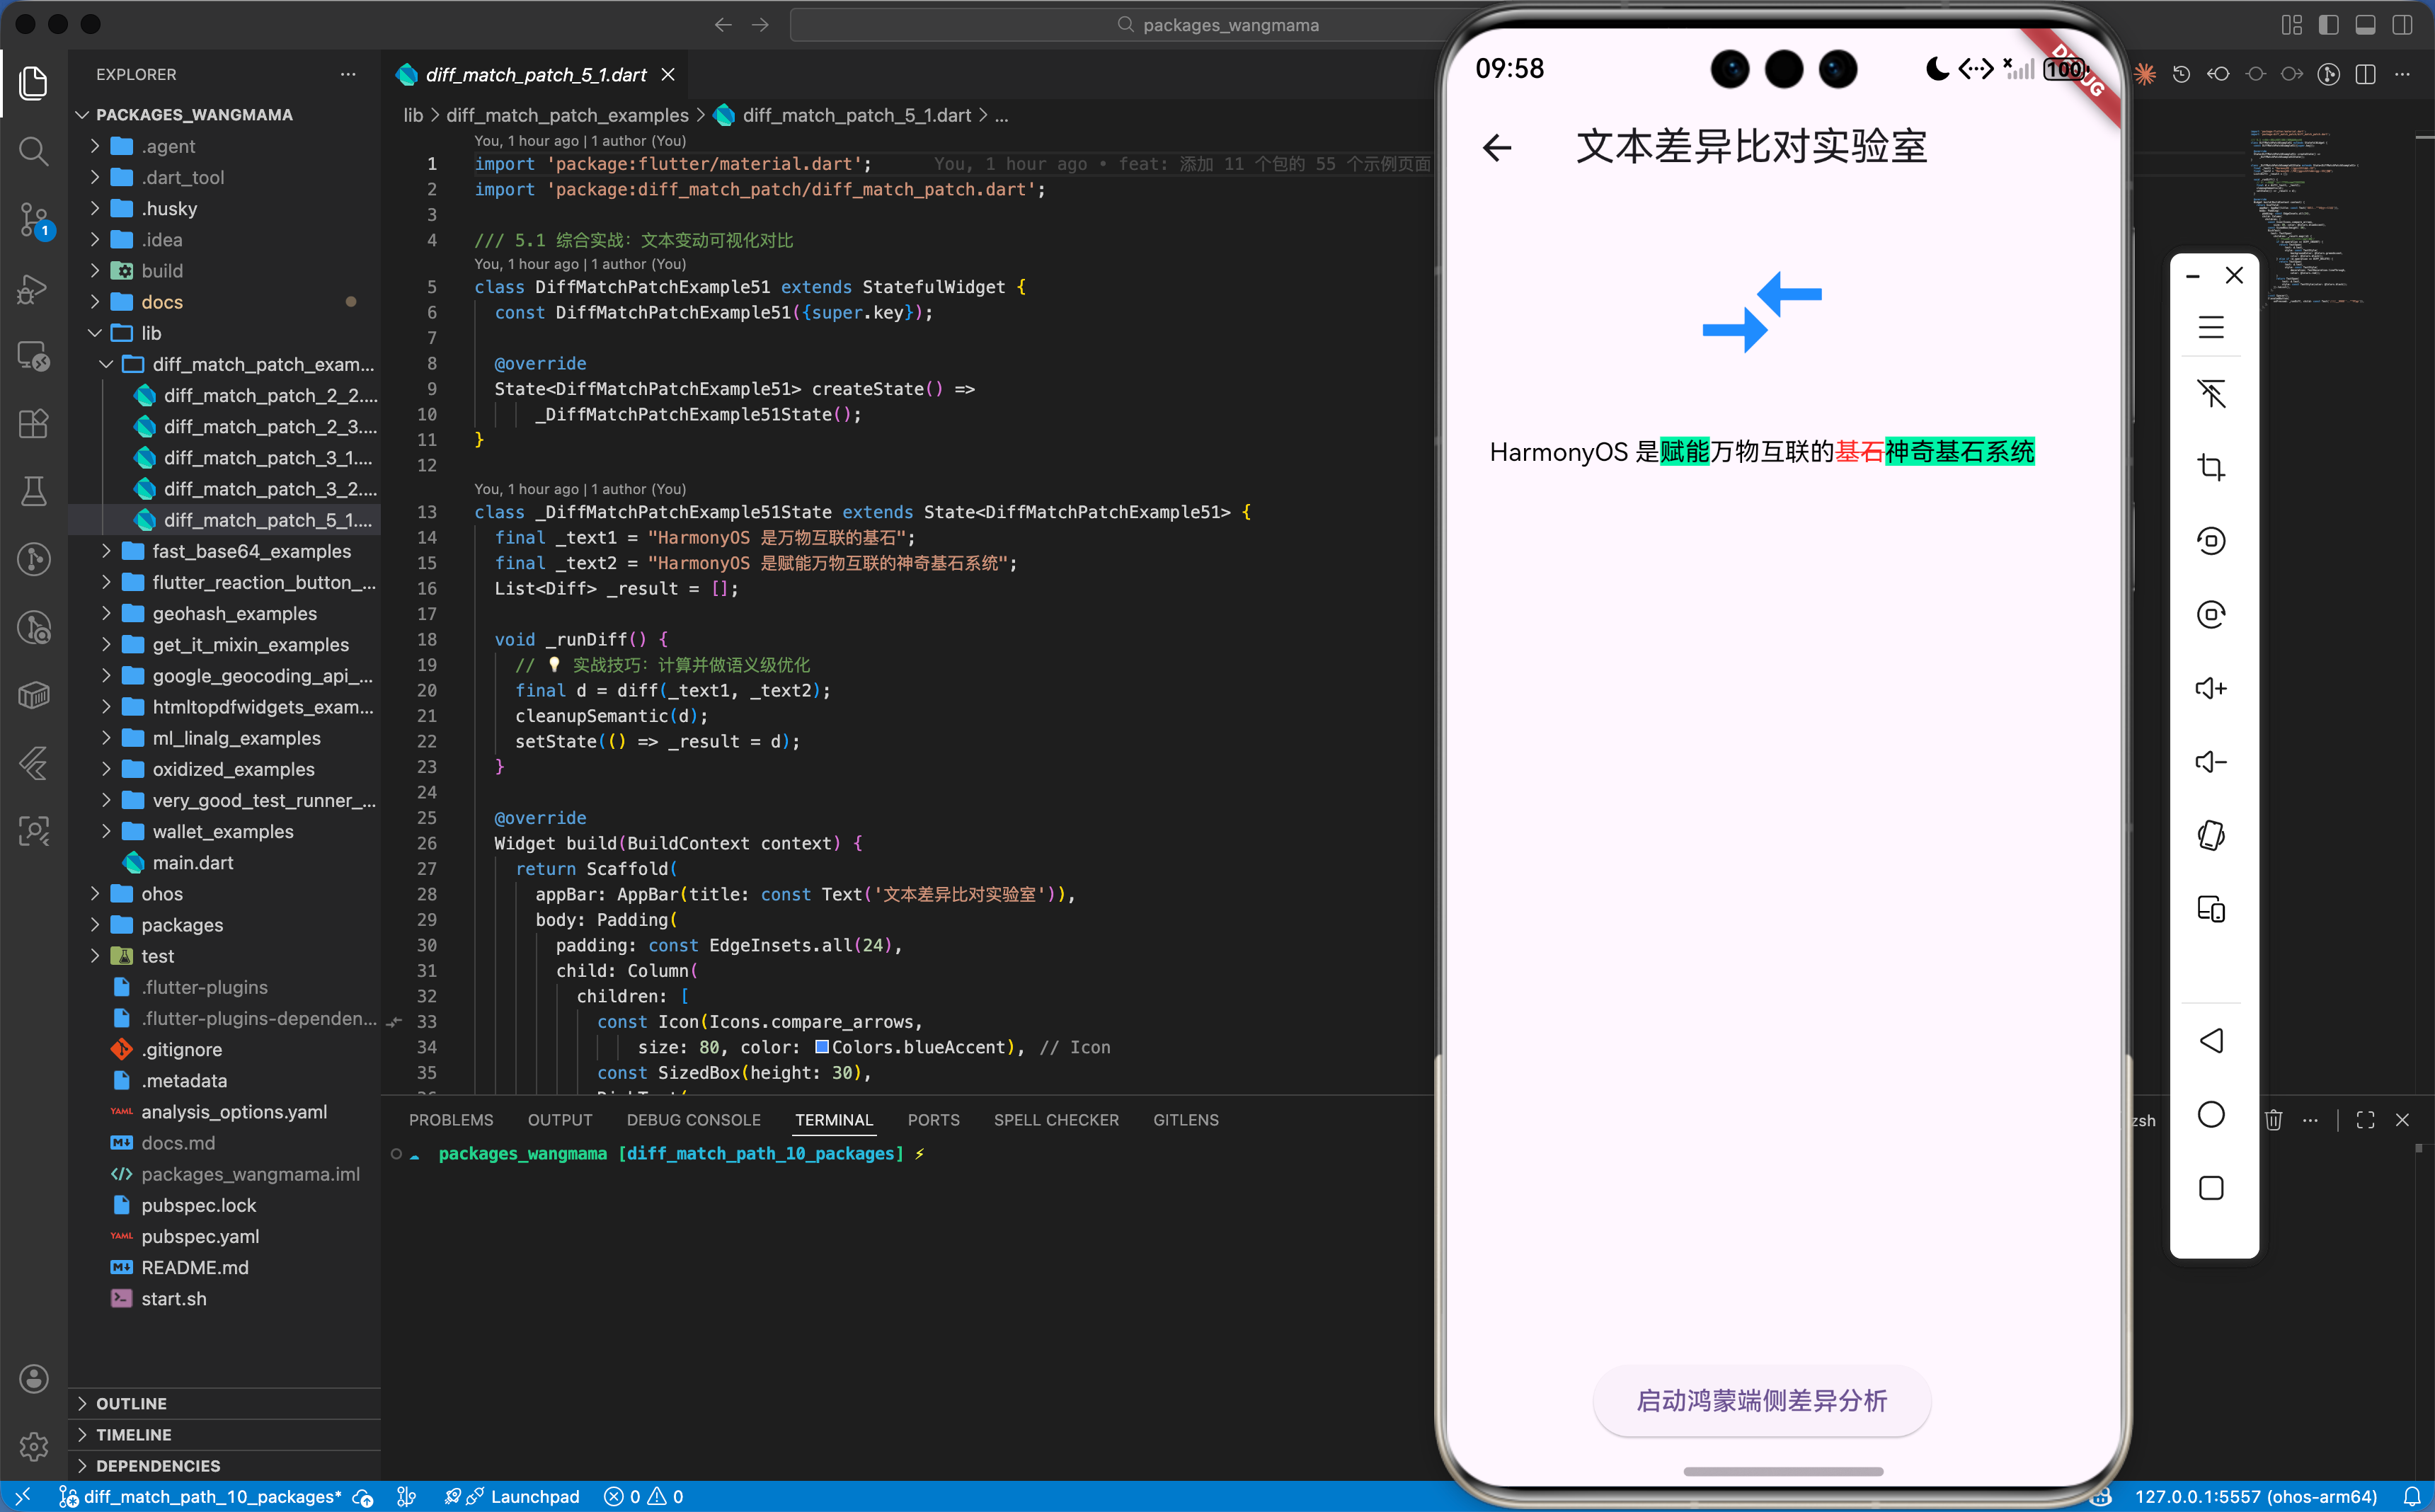Expand the OUTLINE section
Viewport: 2435px width, 1512px height.
(x=131, y=1403)
